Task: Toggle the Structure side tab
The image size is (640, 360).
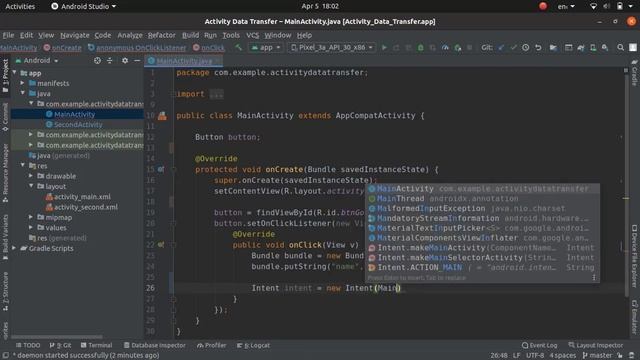Action: pos(5,291)
